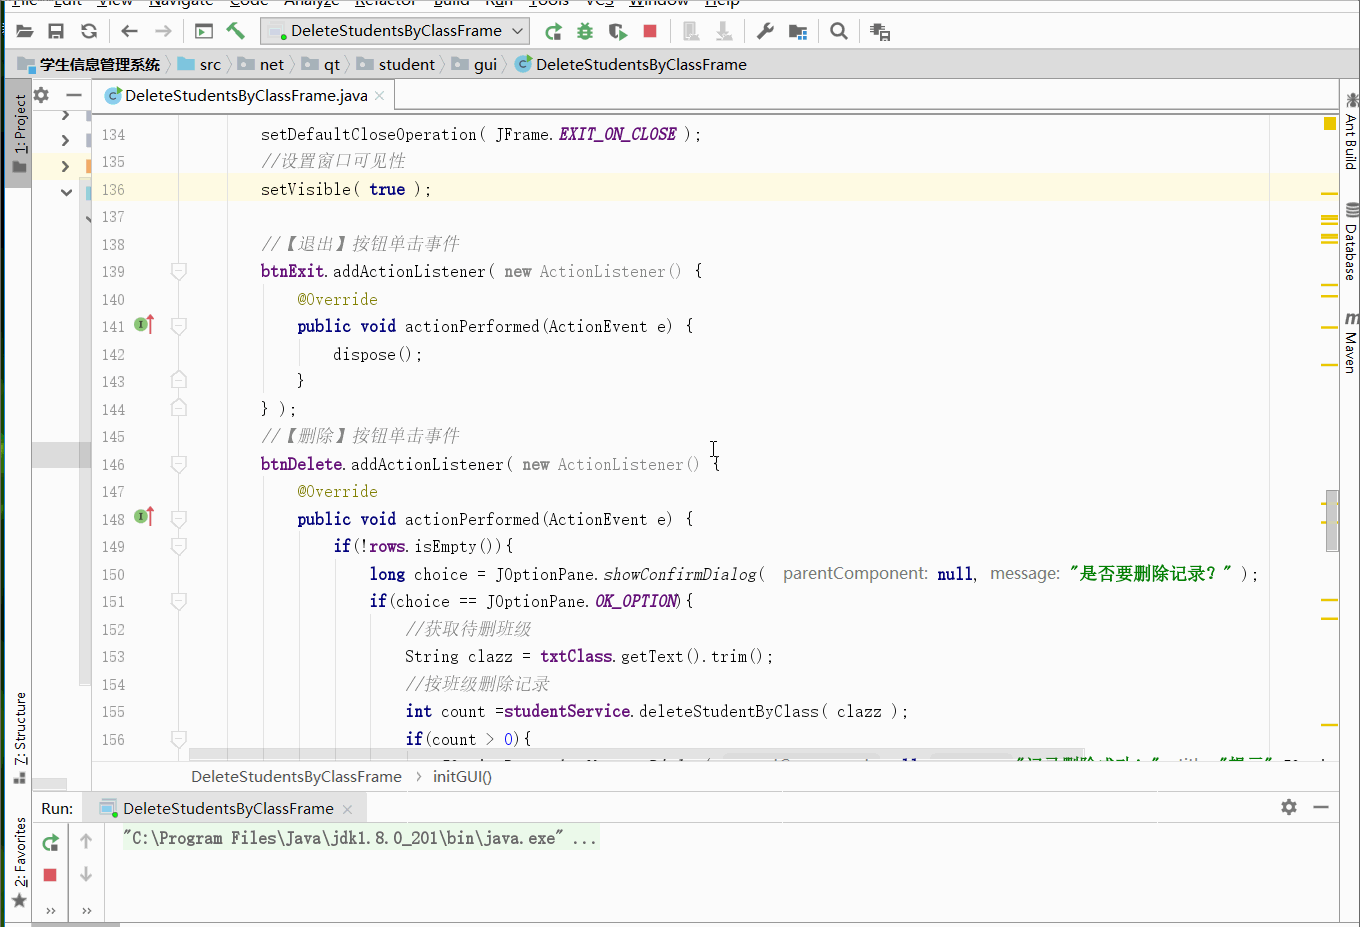
Task: Click the editor vertical scrollbar thumb
Action: [x=1332, y=521]
